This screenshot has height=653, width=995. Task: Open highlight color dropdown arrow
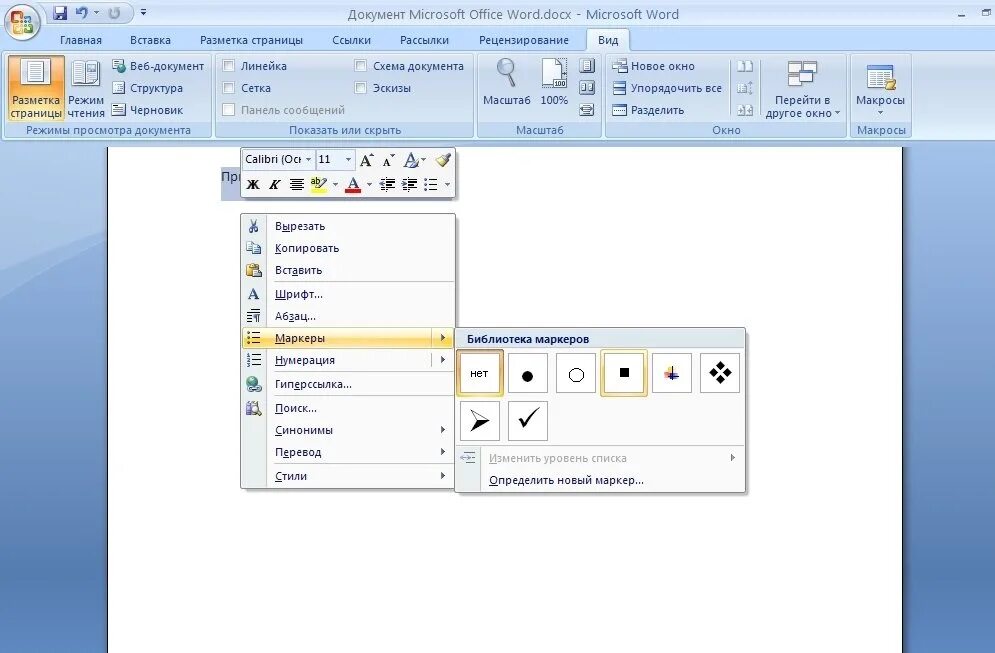pos(335,185)
